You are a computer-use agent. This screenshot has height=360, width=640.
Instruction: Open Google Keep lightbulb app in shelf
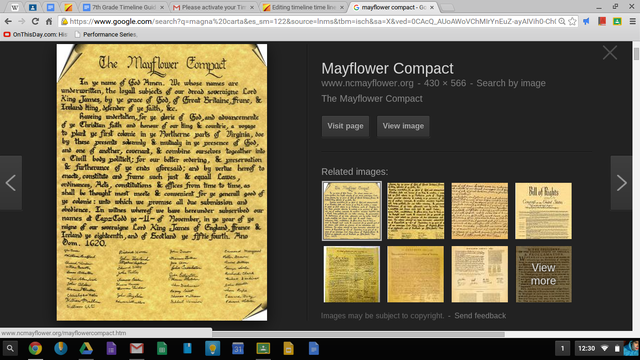pyautogui.click(x=213, y=349)
